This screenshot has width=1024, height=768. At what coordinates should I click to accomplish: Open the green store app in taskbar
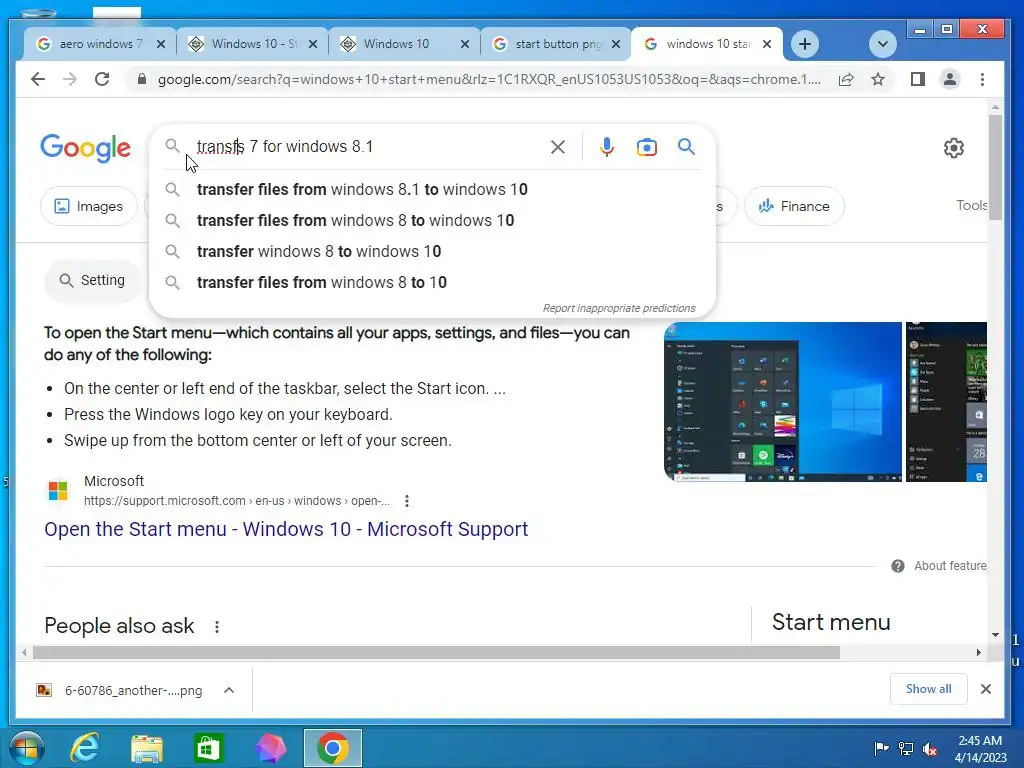click(209, 748)
